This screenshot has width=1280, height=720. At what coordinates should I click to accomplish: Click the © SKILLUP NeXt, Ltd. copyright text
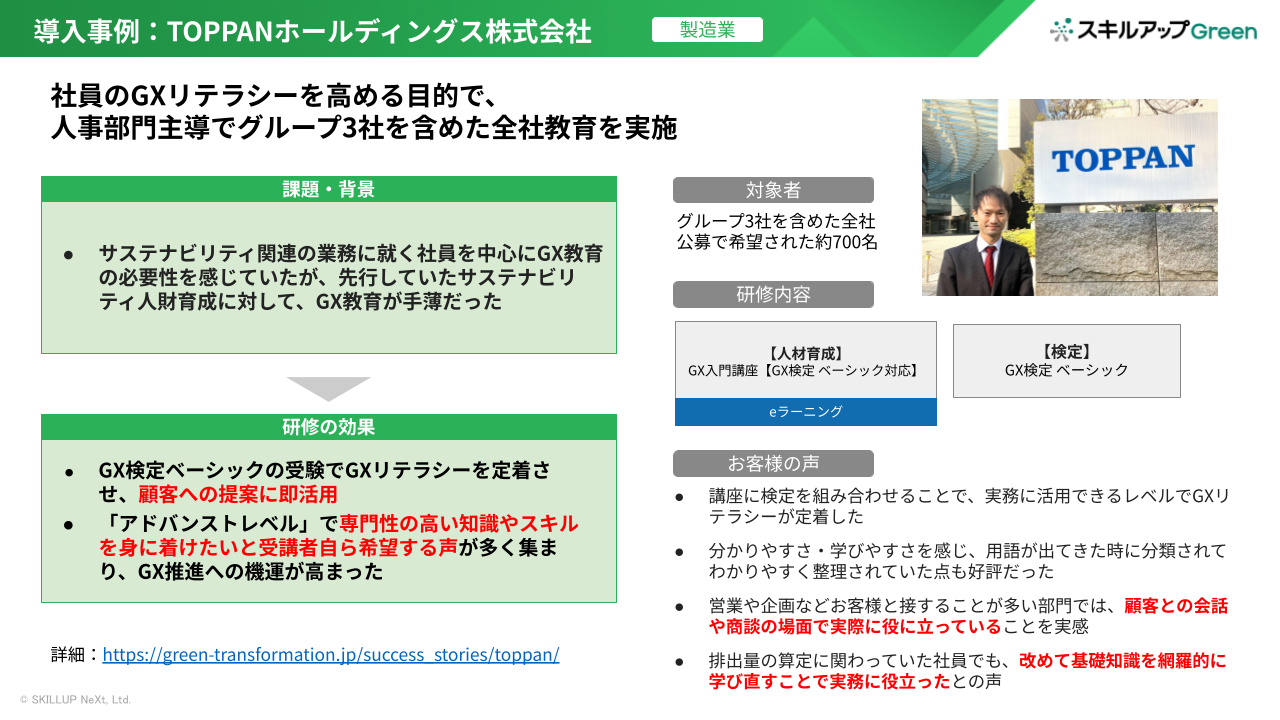click(76, 700)
